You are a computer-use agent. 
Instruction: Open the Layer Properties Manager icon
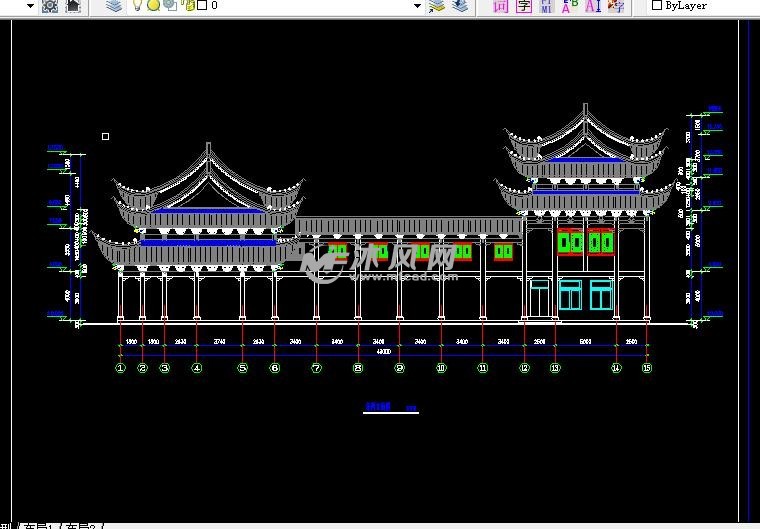pyautogui.click(x=114, y=6)
